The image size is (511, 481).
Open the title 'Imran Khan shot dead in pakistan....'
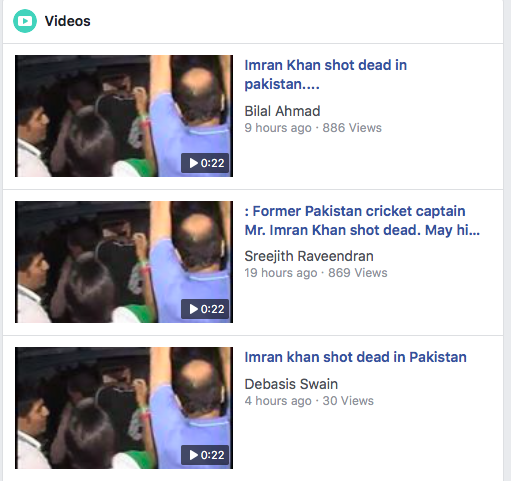point(326,75)
